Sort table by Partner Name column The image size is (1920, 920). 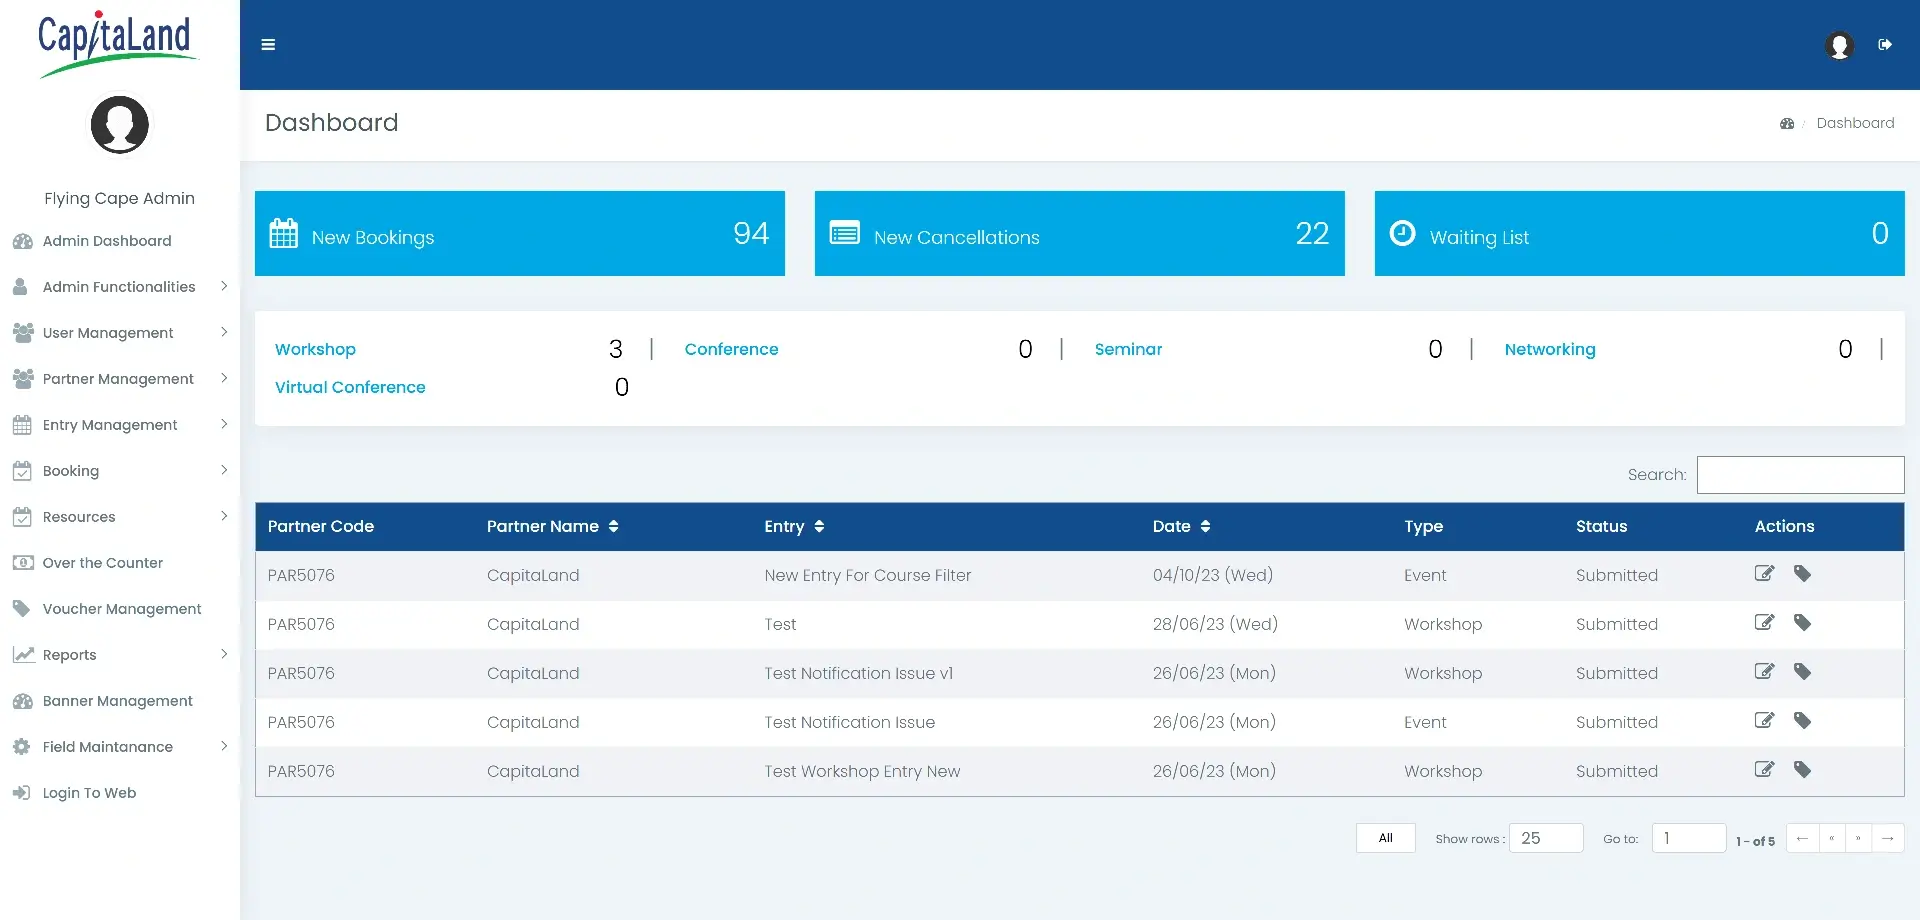tap(613, 527)
